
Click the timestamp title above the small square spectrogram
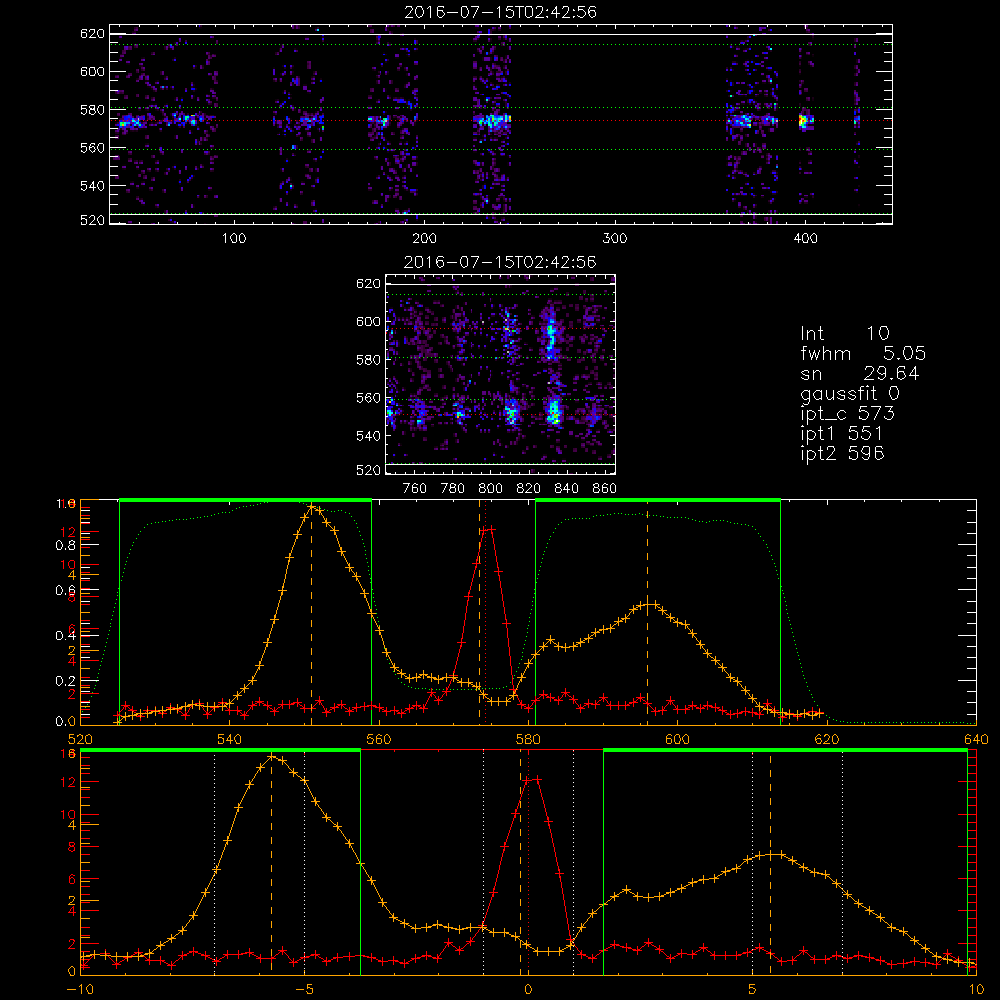pyautogui.click(x=501, y=262)
